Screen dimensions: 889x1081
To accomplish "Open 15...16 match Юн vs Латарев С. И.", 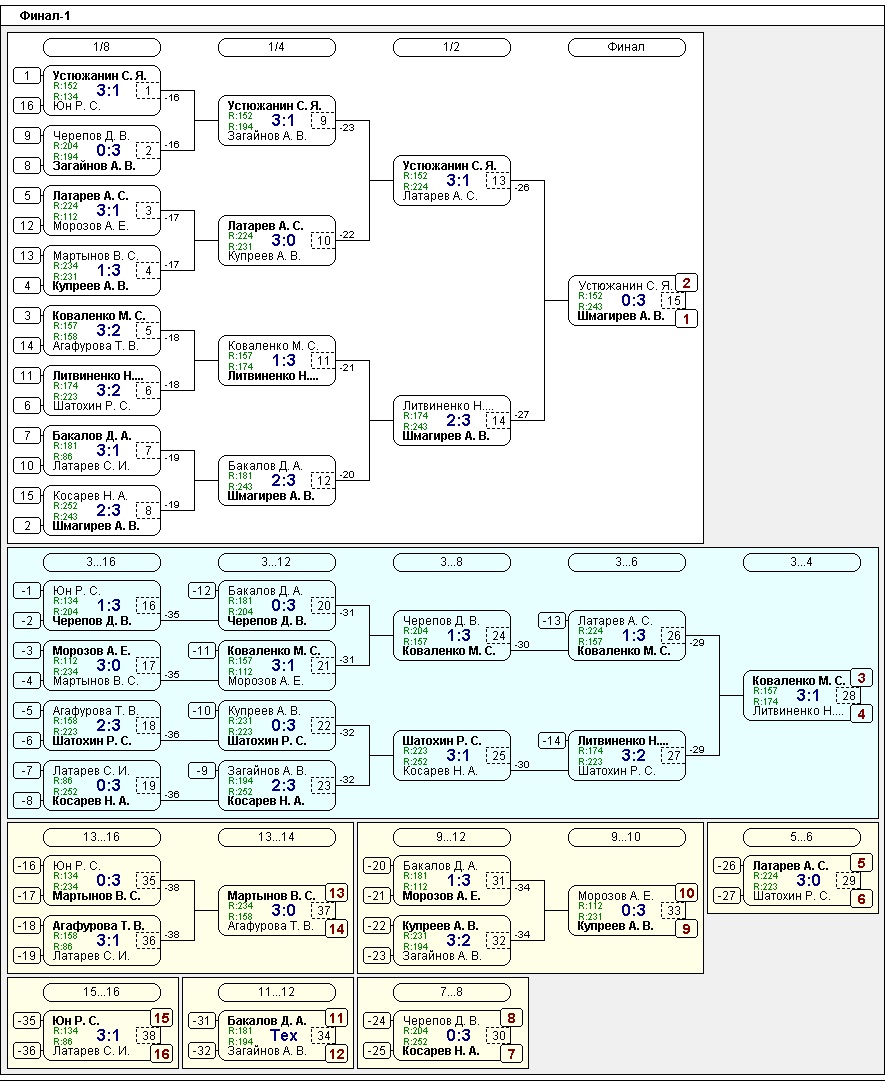I will pyautogui.click(x=102, y=1035).
